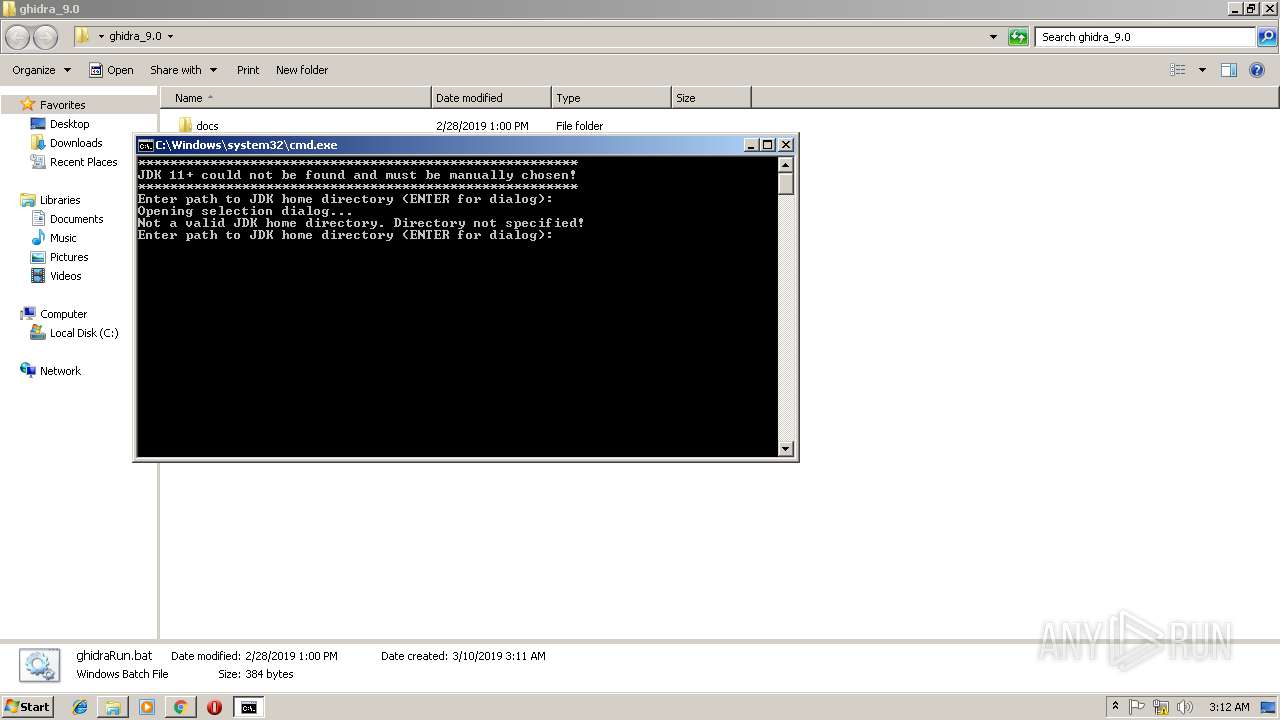
Task: Click the ghidra_9.0 breadcrumb segment
Action: point(135,37)
